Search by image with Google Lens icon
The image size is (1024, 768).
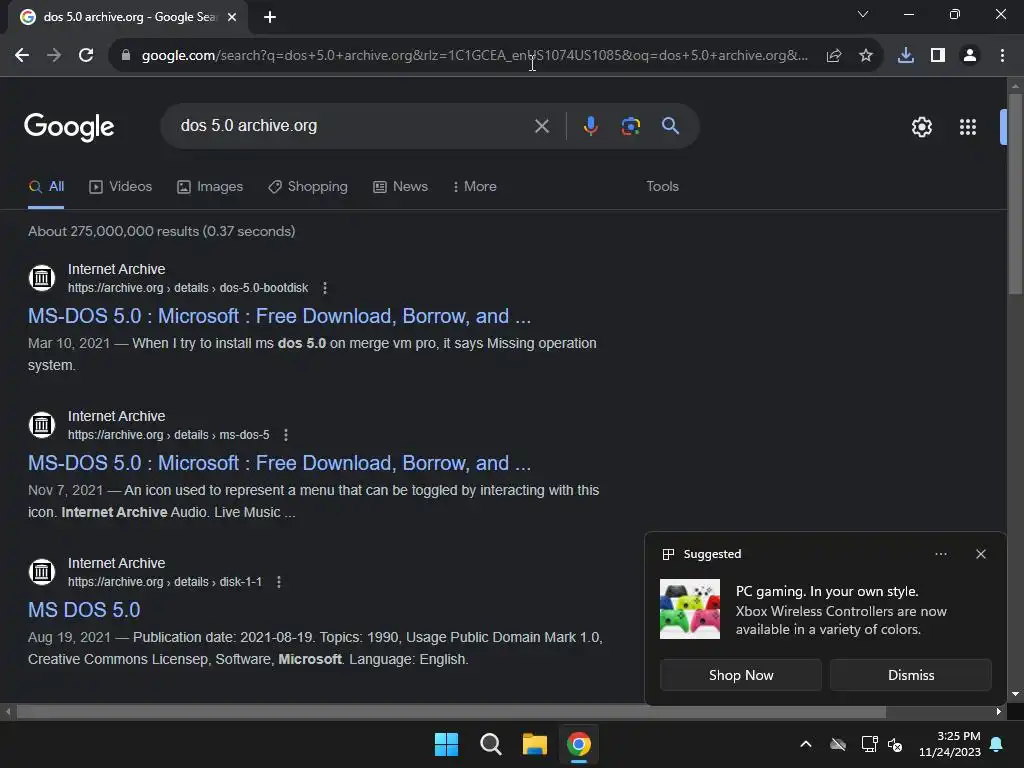[630, 126]
